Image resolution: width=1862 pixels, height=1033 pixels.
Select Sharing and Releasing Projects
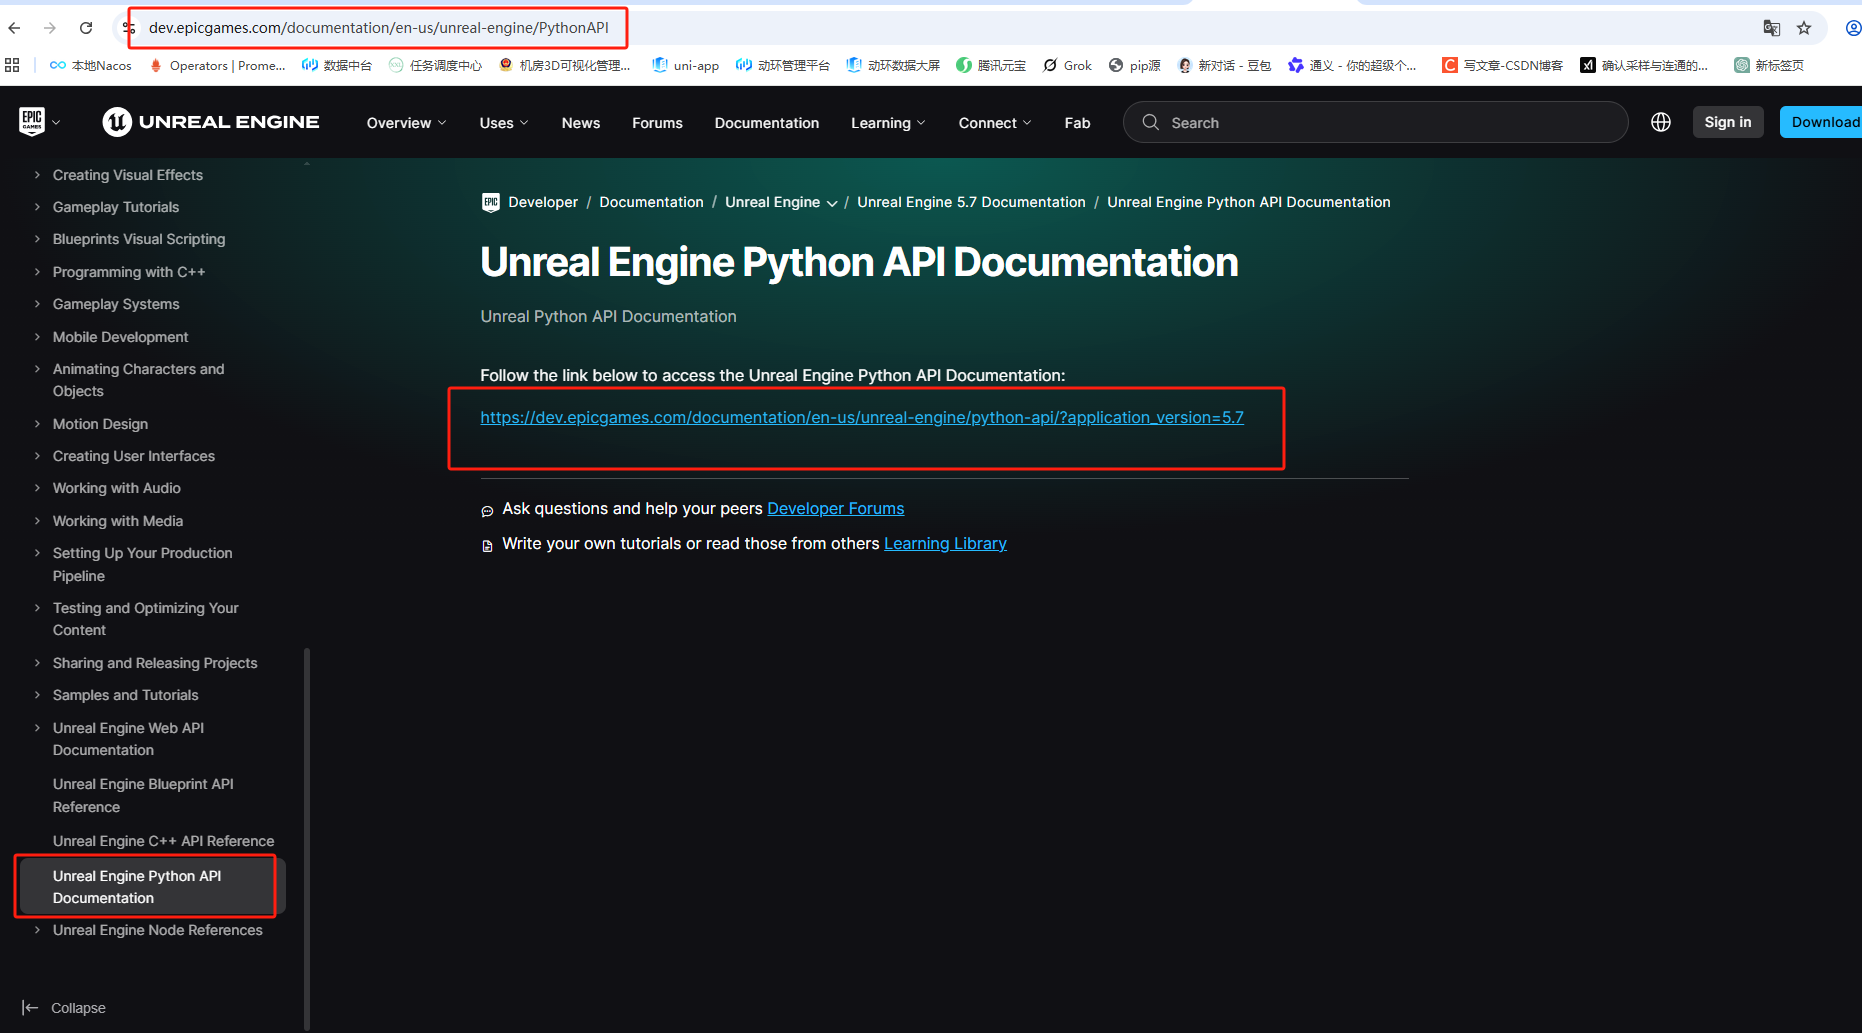[x=155, y=663]
